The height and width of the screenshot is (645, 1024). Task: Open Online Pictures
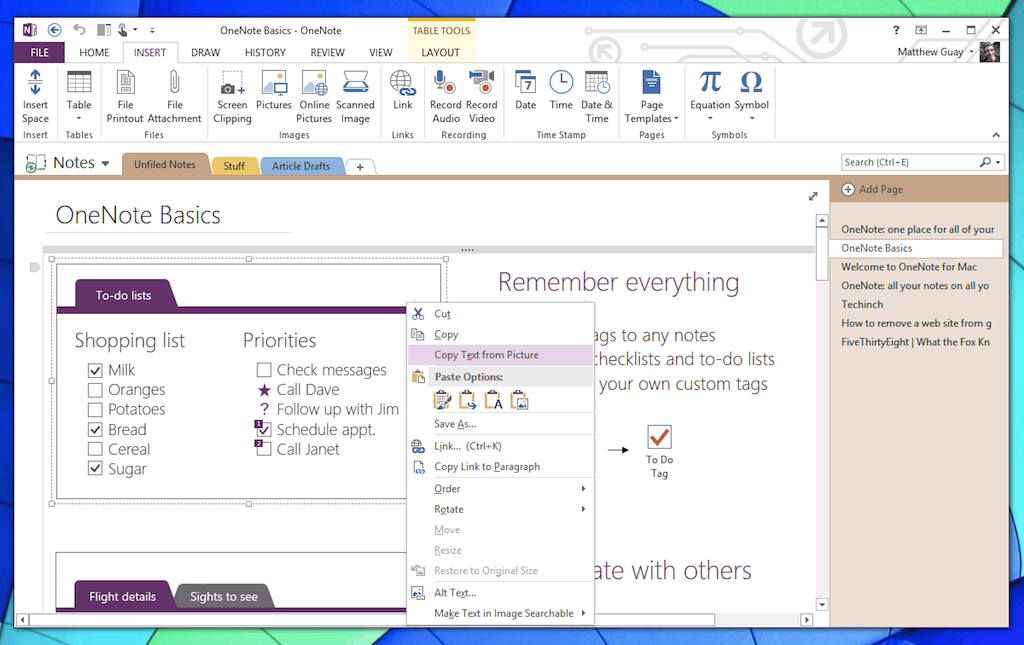(314, 96)
